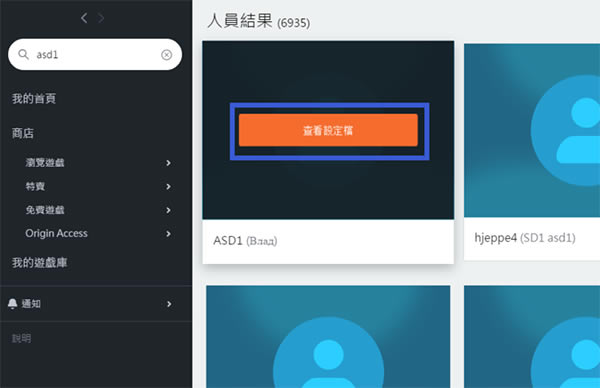Open the avatar card below ASD1
This screenshot has width=600, height=388.
pos(328,337)
